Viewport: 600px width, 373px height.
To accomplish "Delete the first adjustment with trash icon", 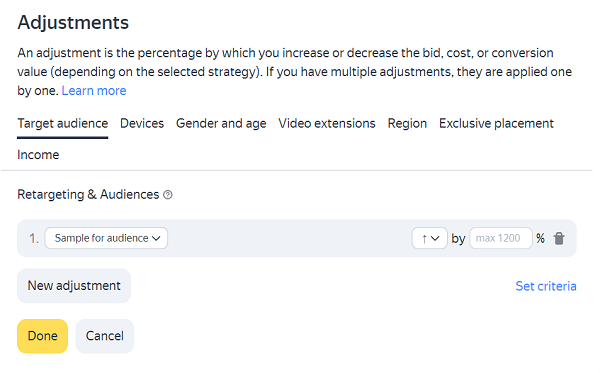I will coord(559,238).
